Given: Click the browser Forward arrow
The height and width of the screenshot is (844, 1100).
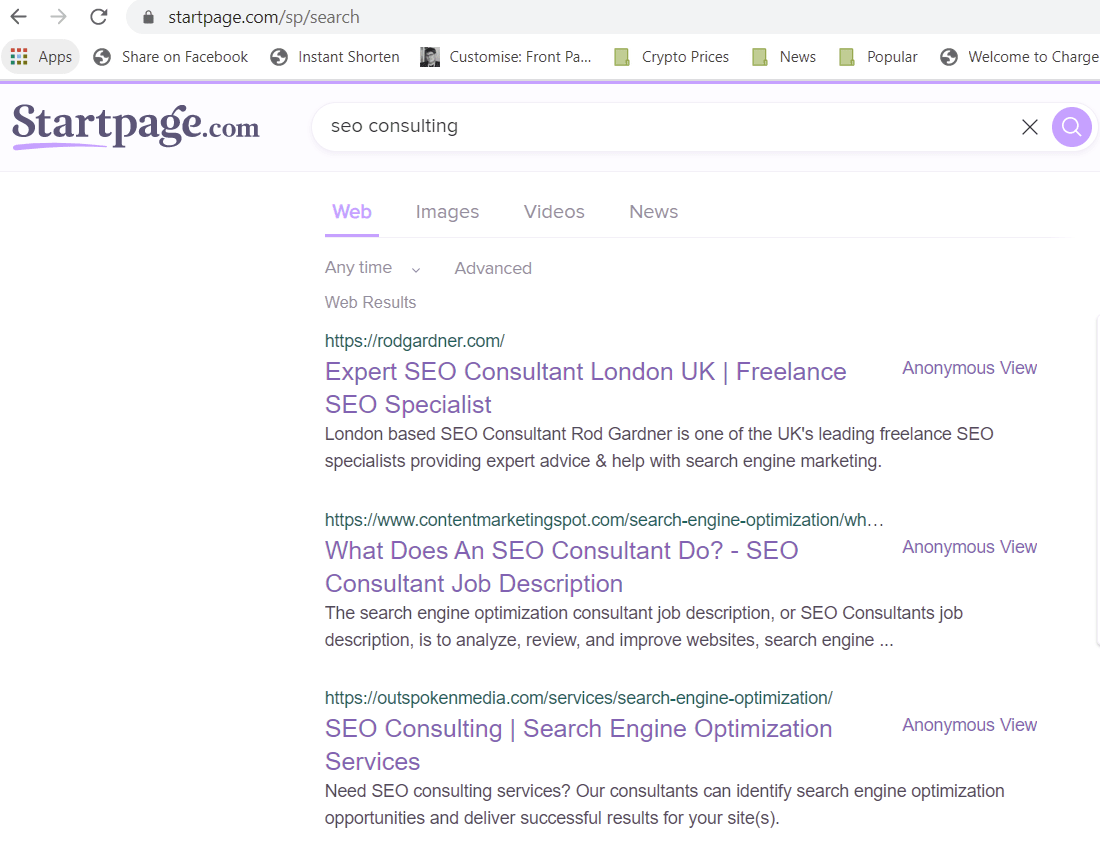Looking at the screenshot, I should coord(59,17).
